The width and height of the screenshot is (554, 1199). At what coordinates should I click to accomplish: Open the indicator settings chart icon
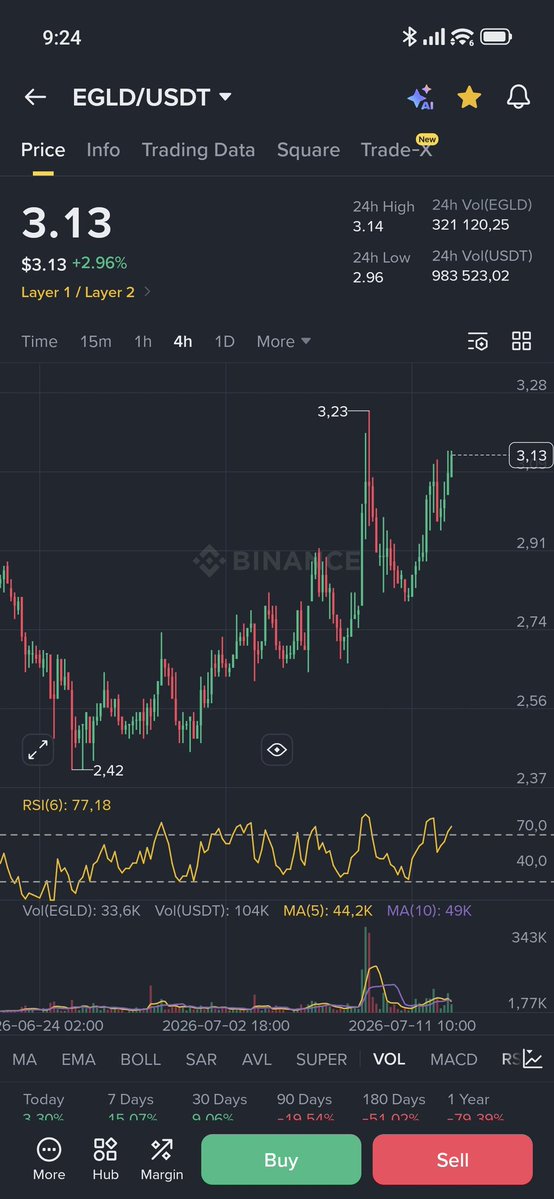click(533, 1059)
